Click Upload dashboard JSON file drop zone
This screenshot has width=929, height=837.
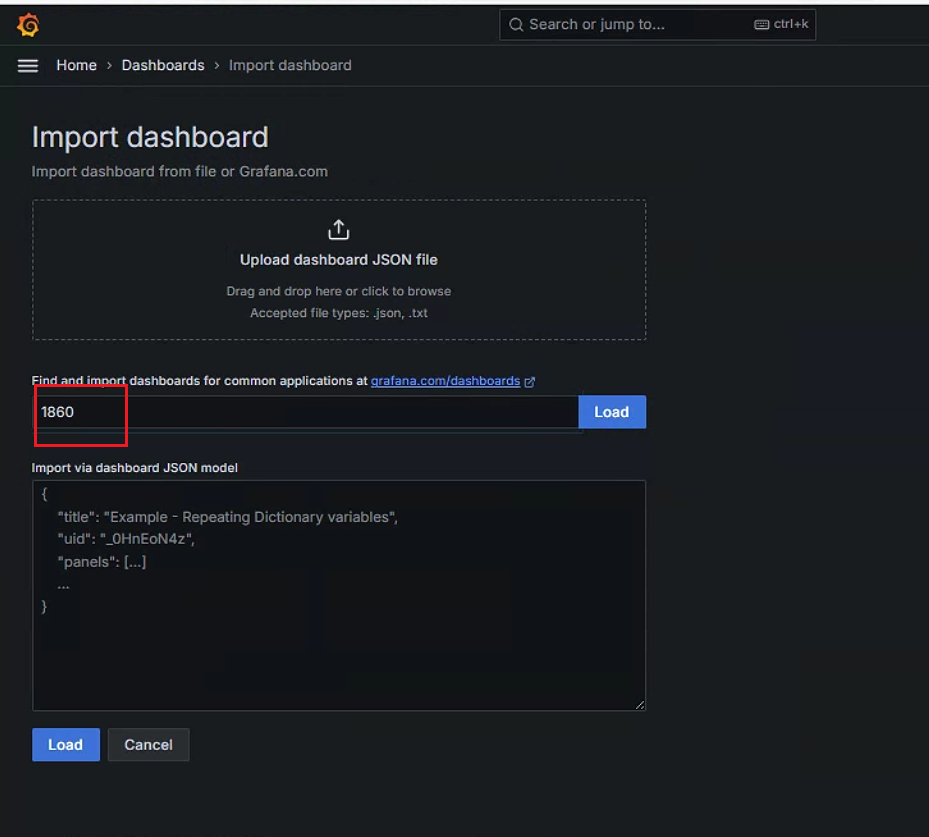339,270
